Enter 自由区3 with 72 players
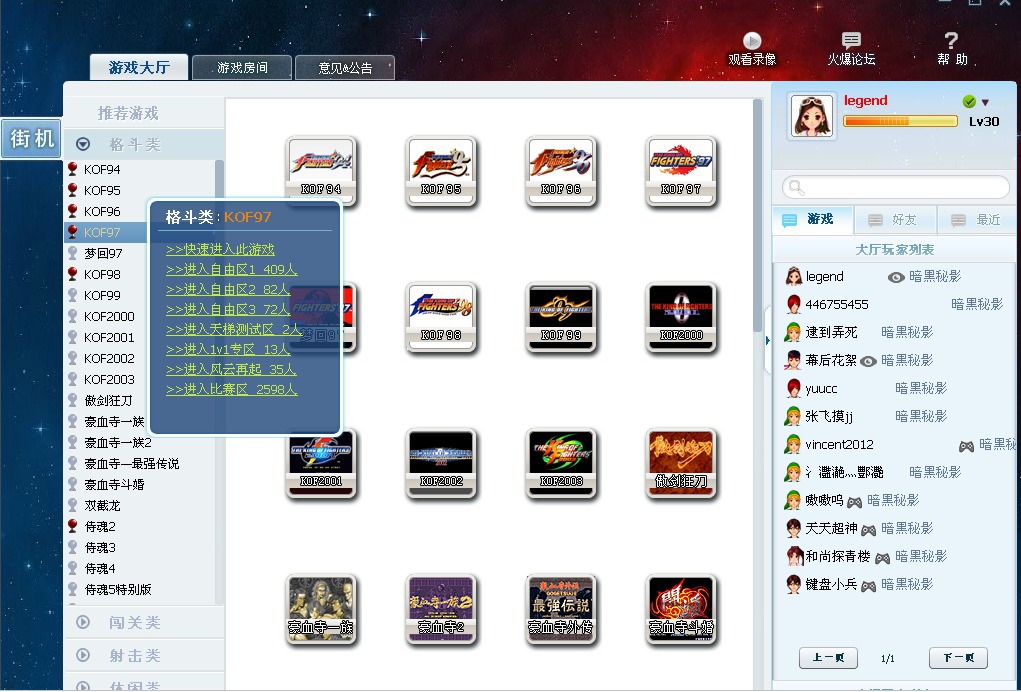 227,309
